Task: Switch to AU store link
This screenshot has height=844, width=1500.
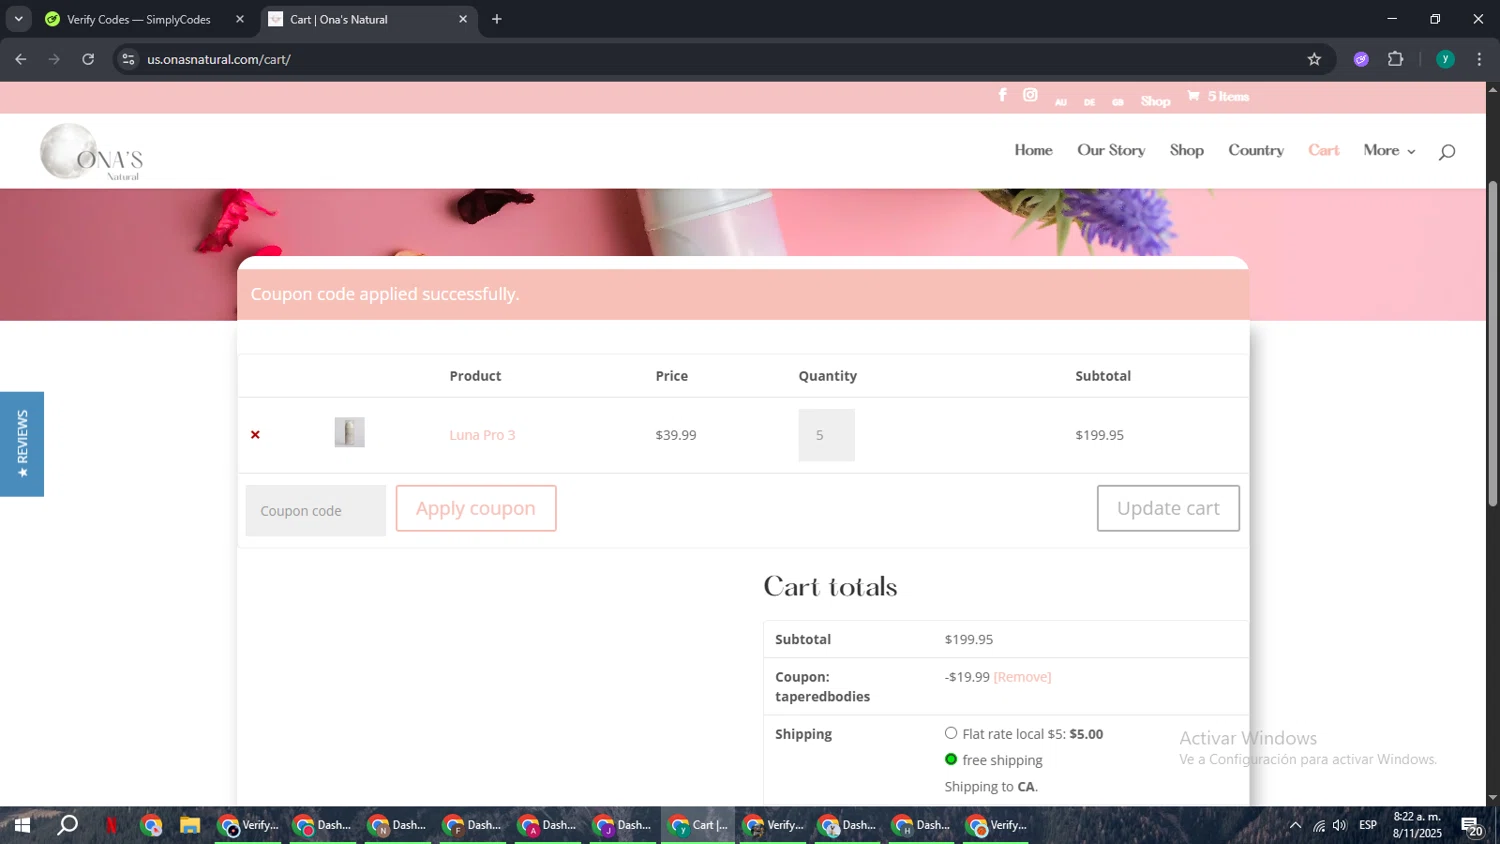Action: pyautogui.click(x=1061, y=102)
